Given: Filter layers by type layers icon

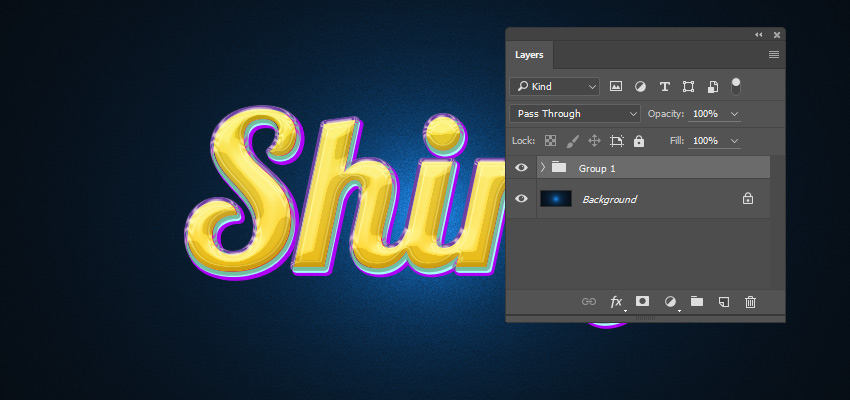Looking at the screenshot, I should tap(665, 87).
